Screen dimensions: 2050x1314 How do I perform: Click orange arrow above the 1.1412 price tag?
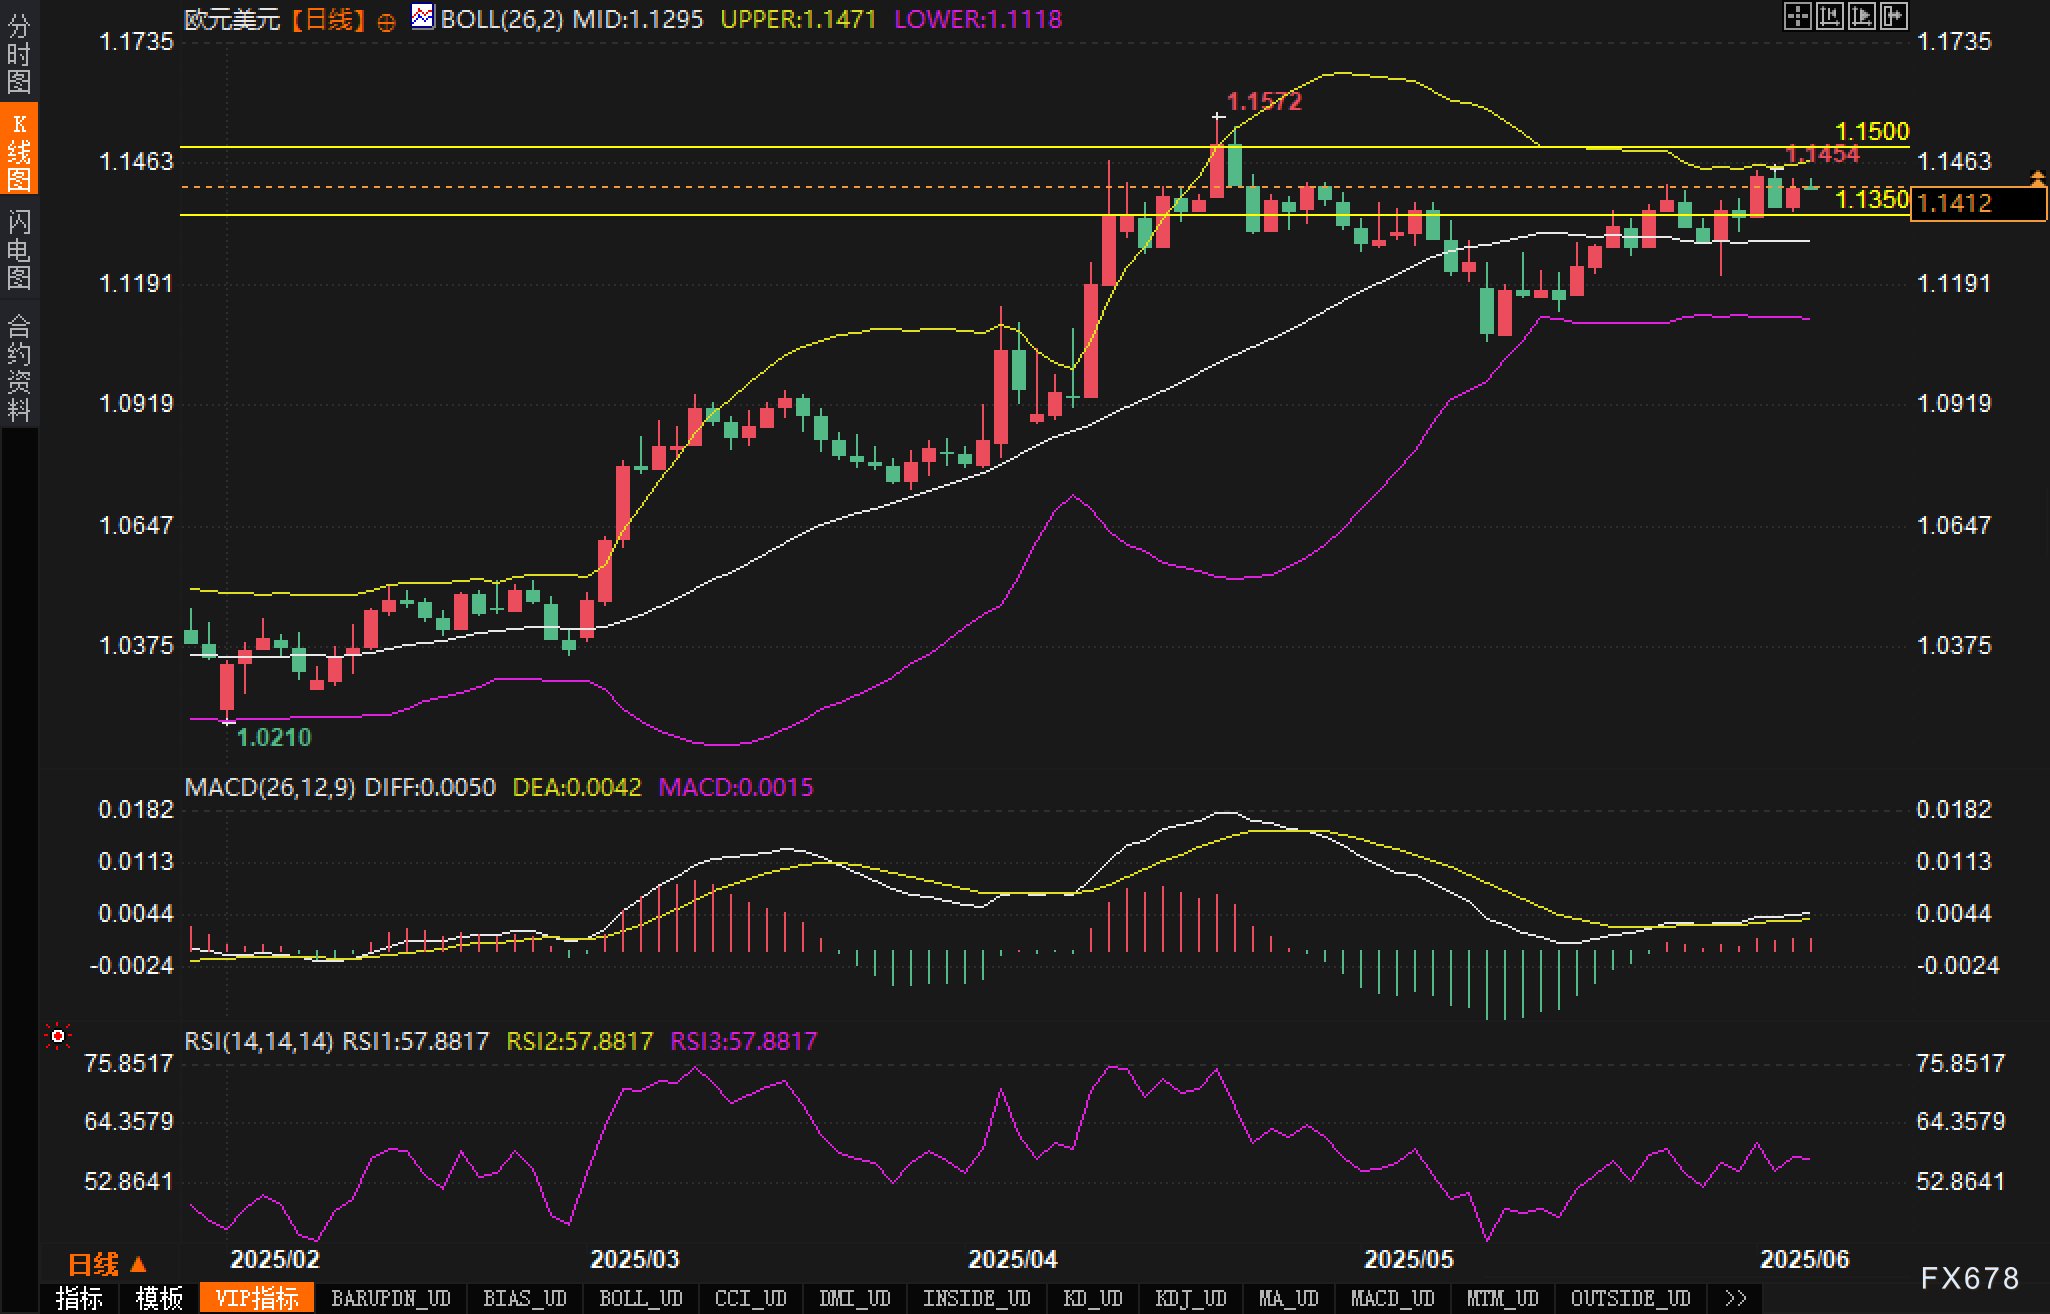[2037, 178]
